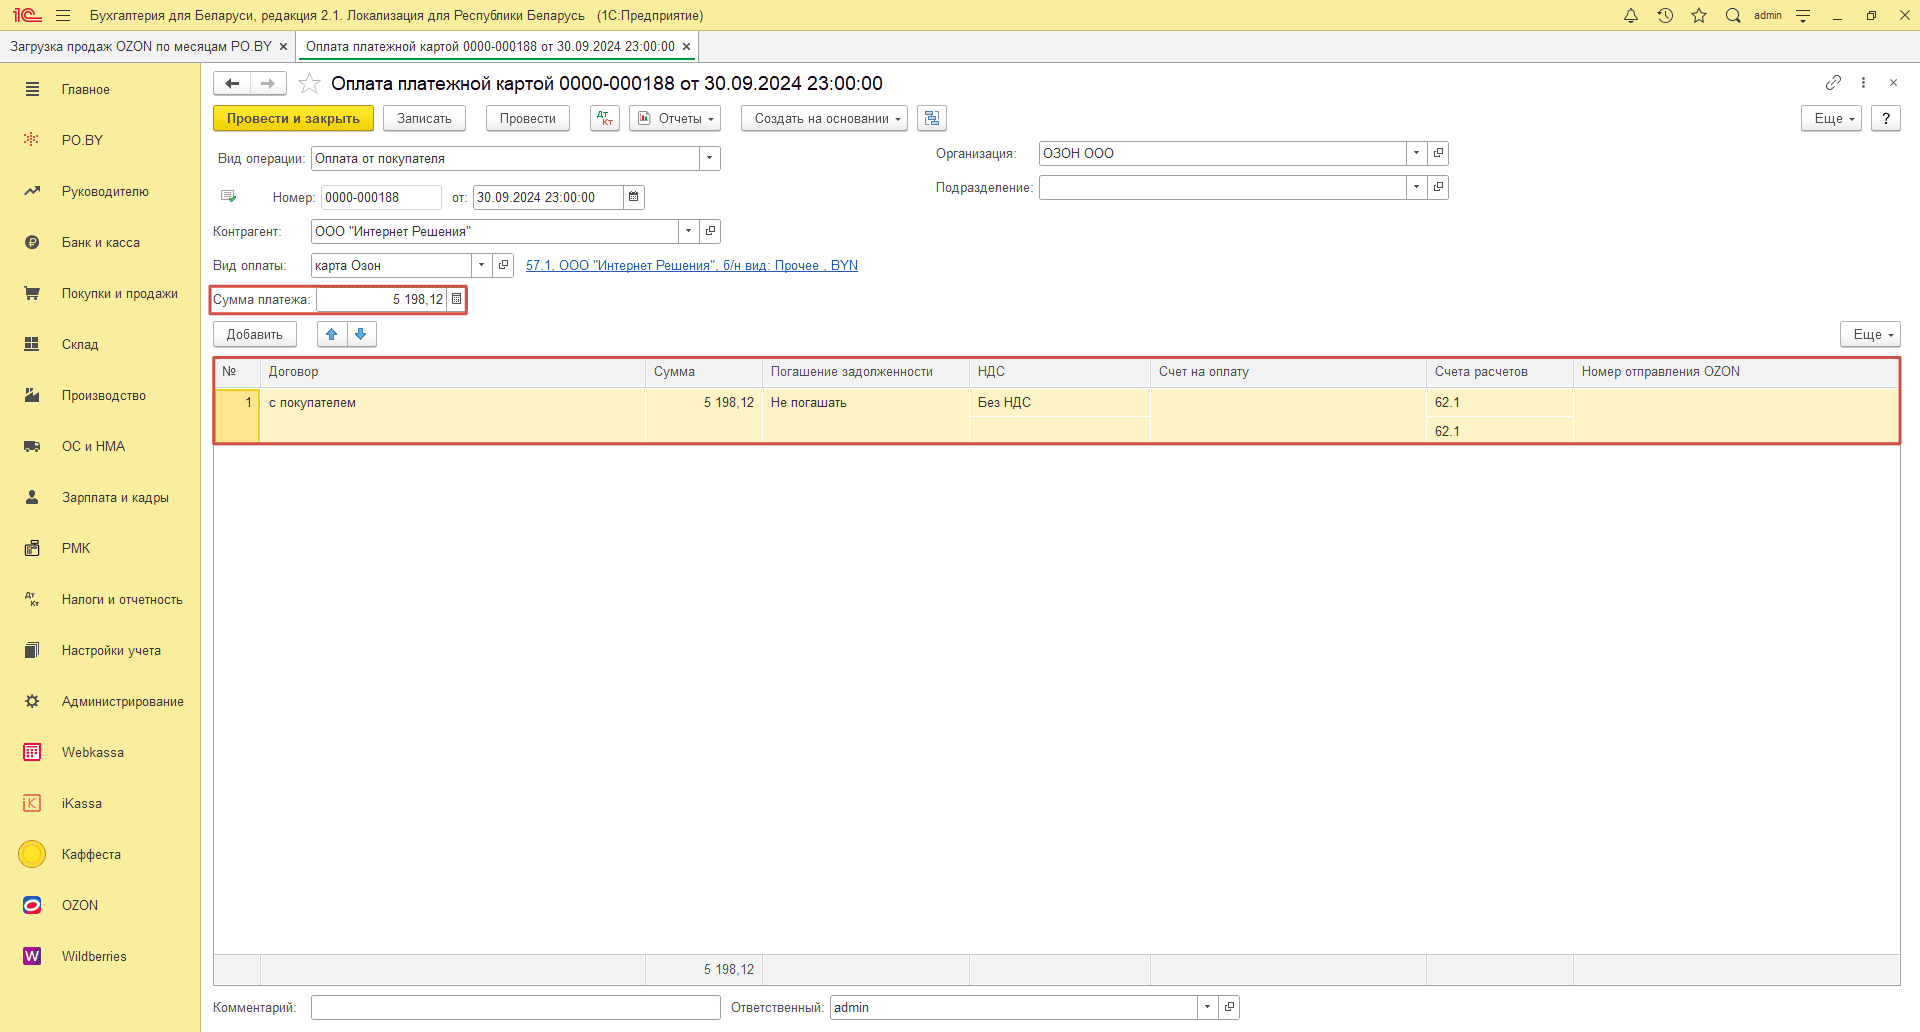This screenshot has height=1032, width=1920.
Task: Open Зарплата и кадры section
Action: [115, 497]
